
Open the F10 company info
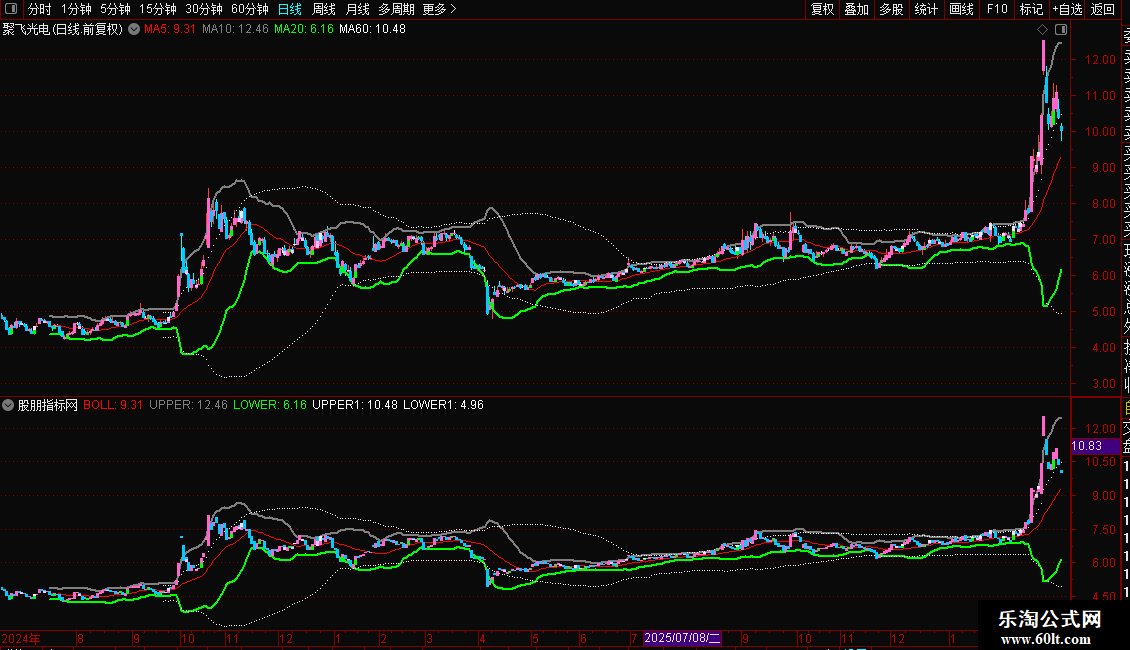[997, 9]
